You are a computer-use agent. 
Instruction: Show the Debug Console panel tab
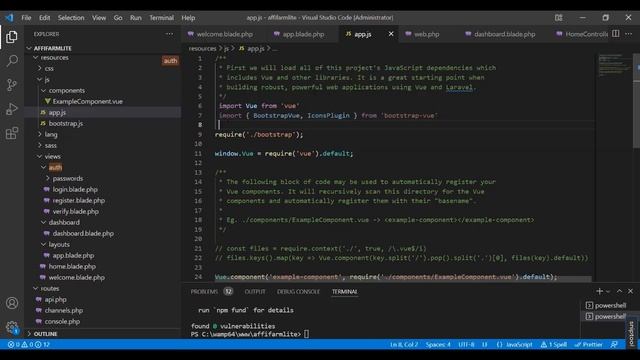click(298, 291)
